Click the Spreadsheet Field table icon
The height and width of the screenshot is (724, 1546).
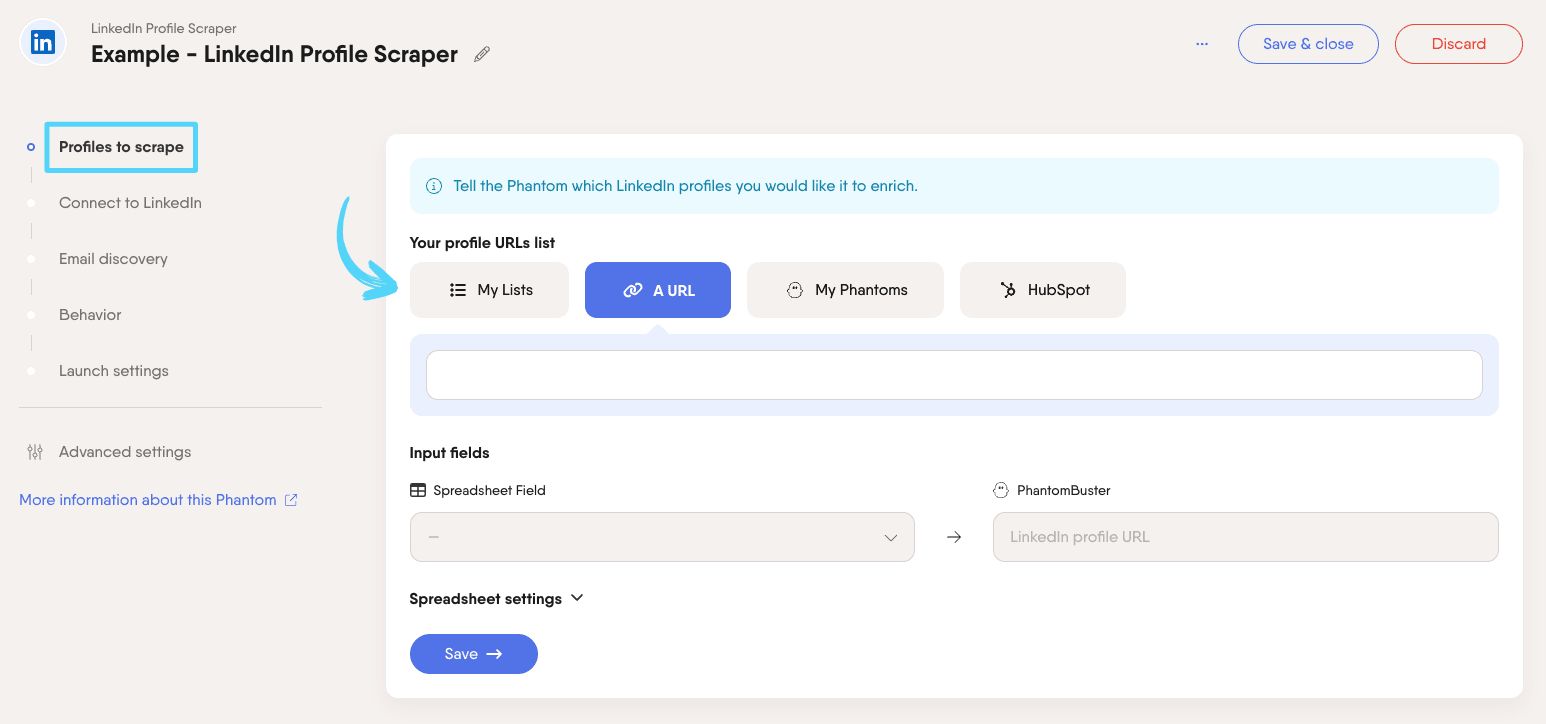tap(418, 490)
